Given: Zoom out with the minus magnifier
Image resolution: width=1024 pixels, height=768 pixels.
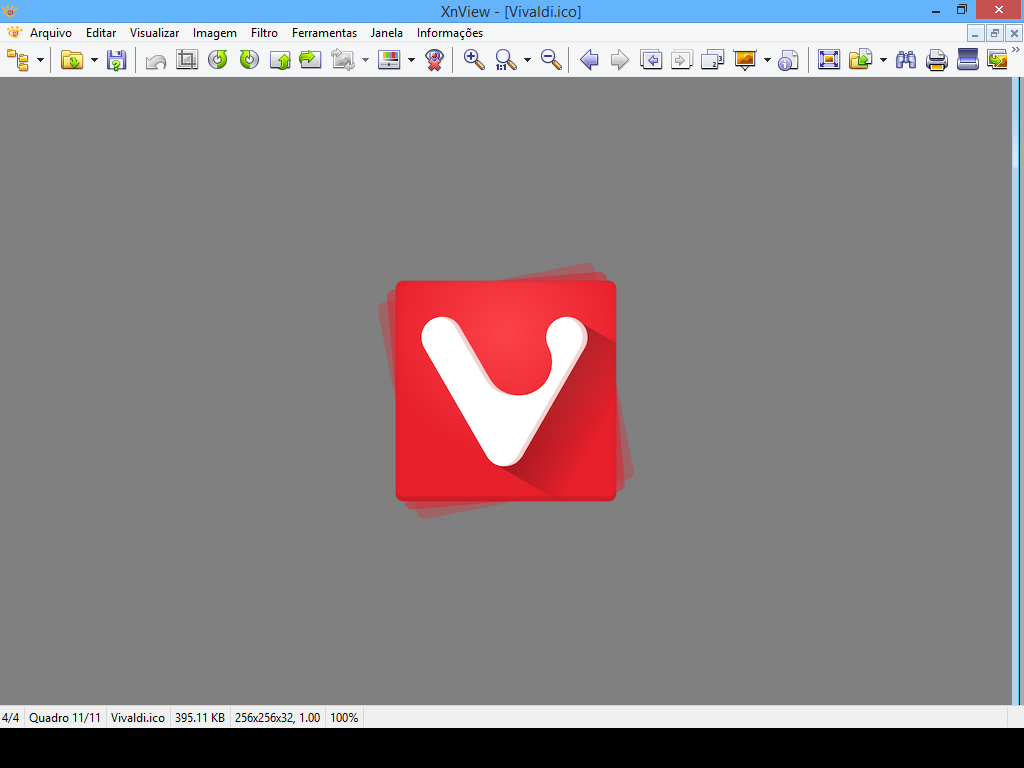Looking at the screenshot, I should [x=551, y=60].
